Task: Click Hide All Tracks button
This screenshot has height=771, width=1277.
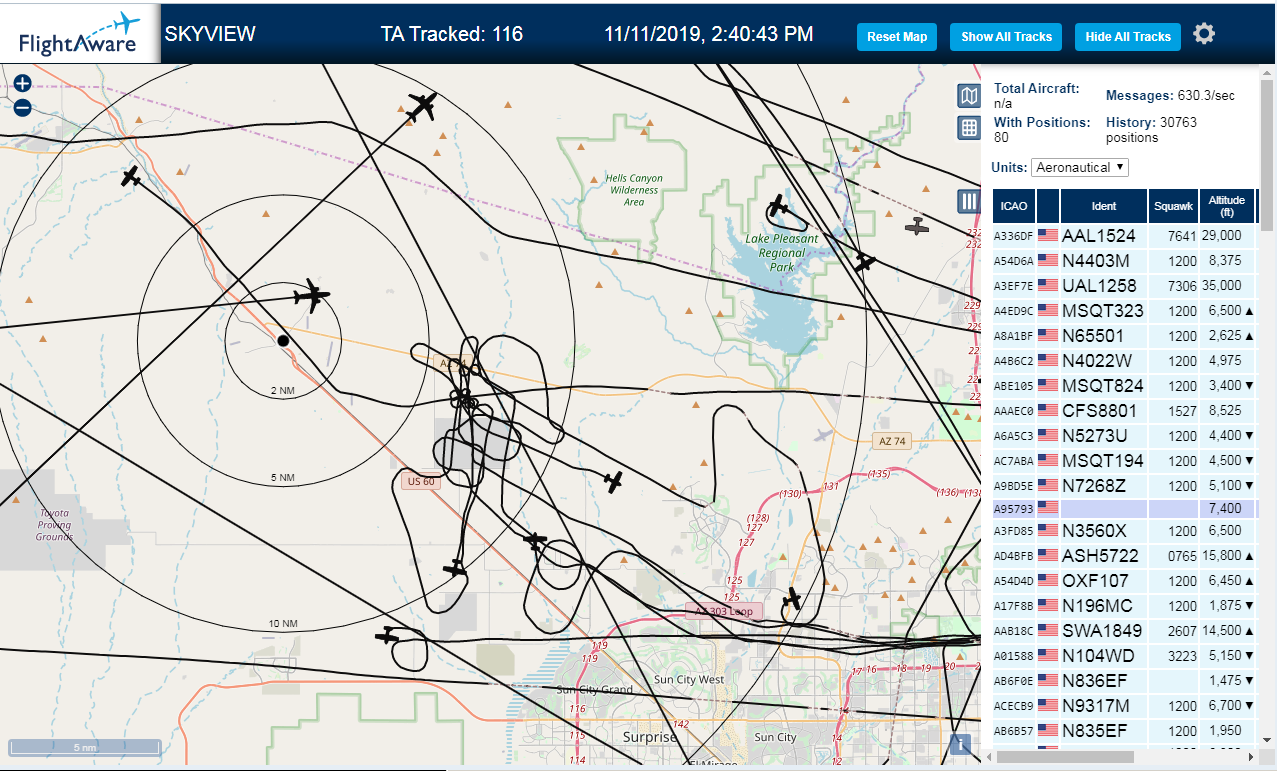Action: tap(1128, 37)
